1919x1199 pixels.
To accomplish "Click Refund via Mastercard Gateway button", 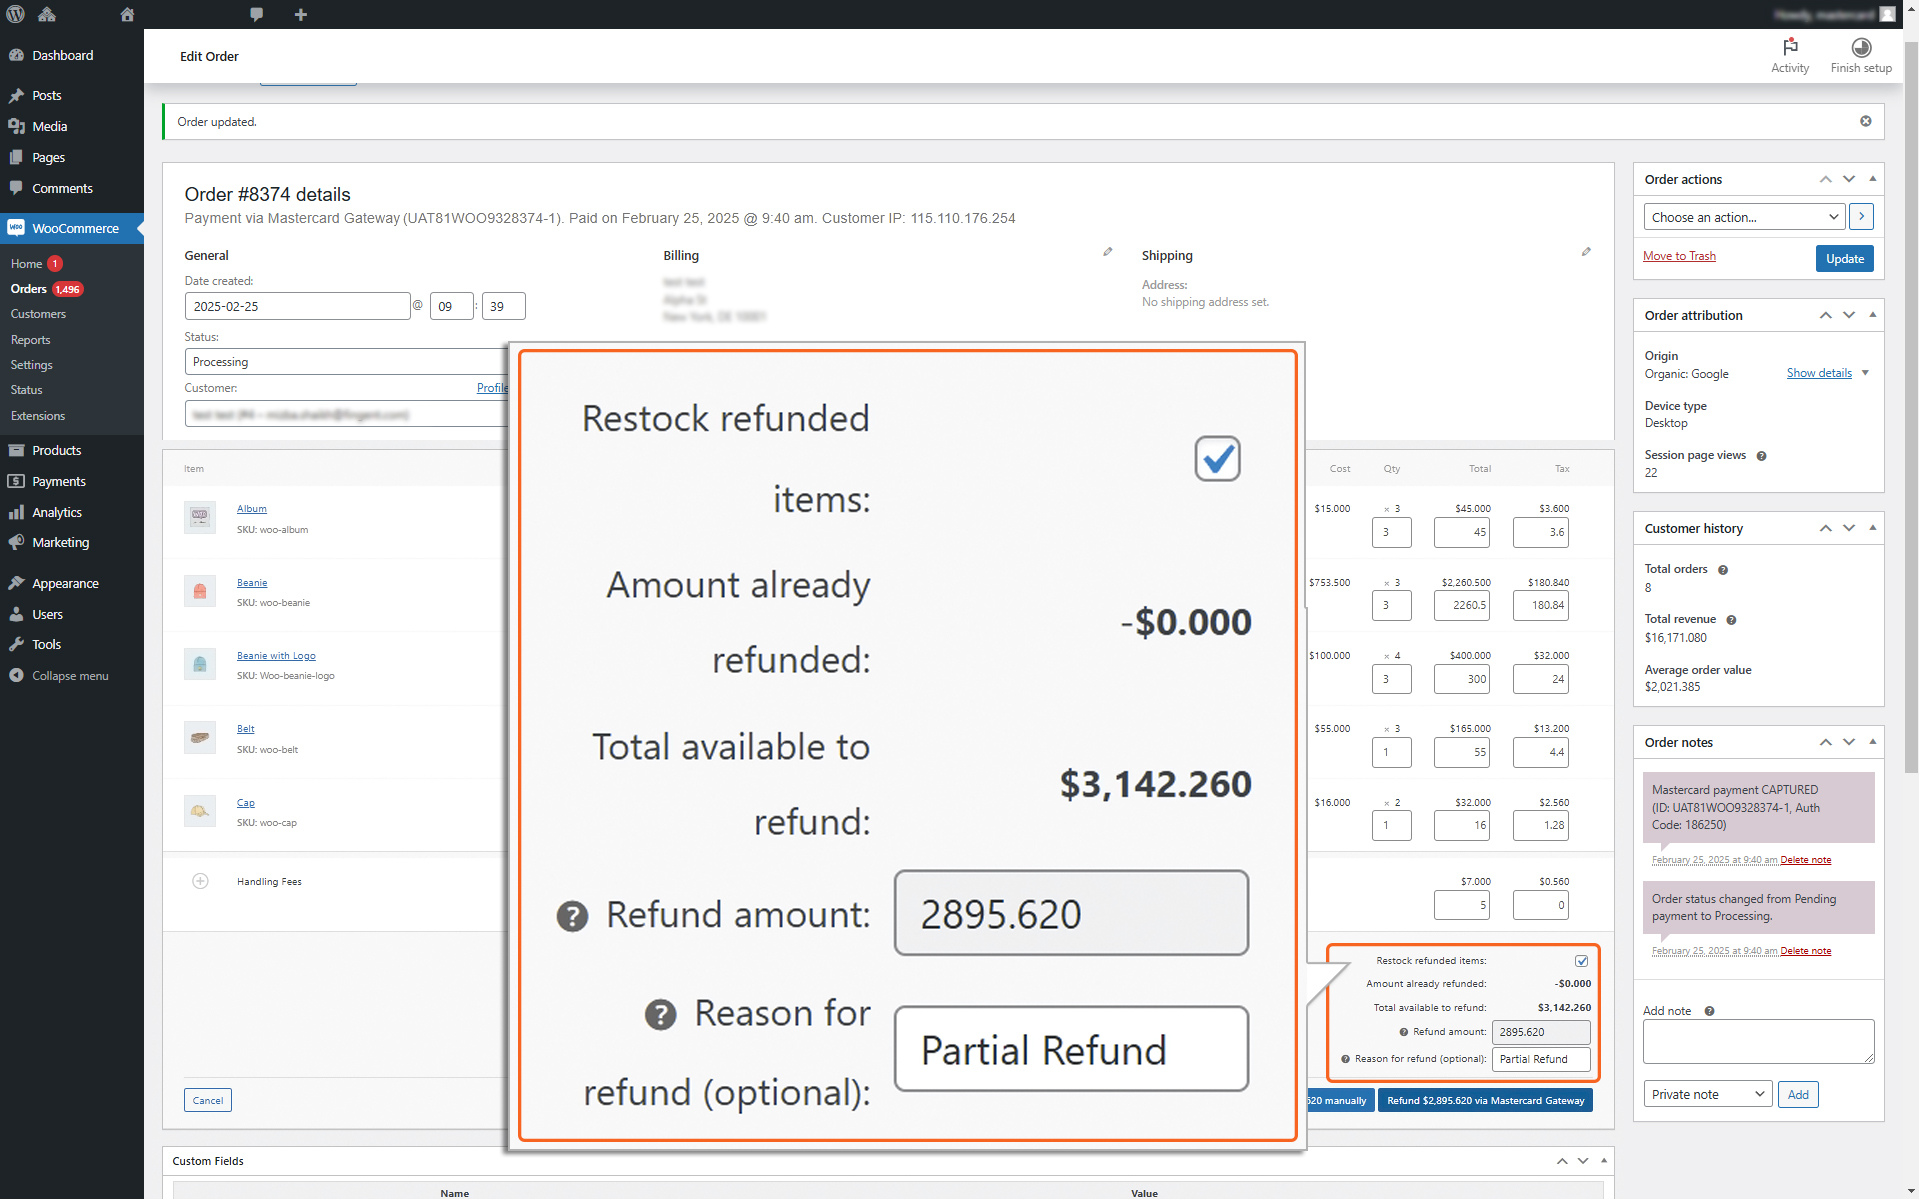I will tap(1485, 1100).
